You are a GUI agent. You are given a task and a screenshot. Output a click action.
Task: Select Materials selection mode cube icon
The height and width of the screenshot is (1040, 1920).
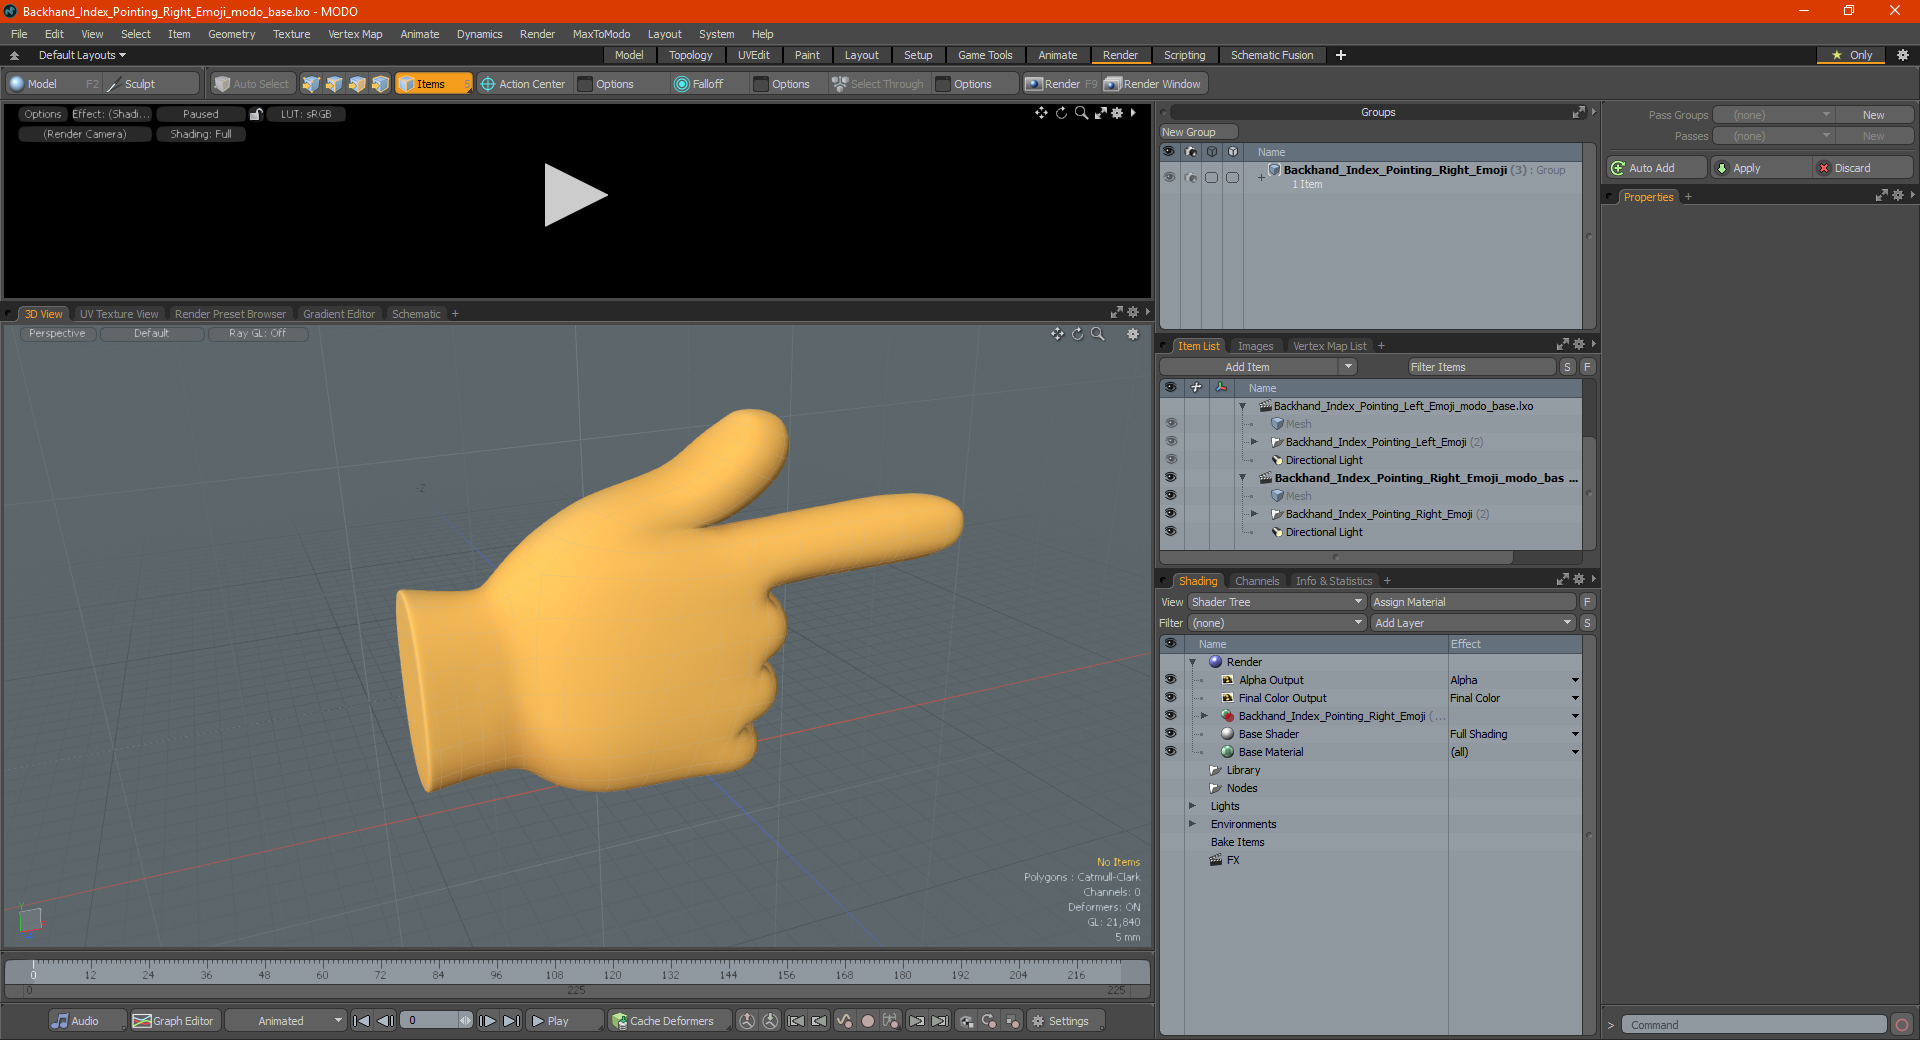pos(380,84)
